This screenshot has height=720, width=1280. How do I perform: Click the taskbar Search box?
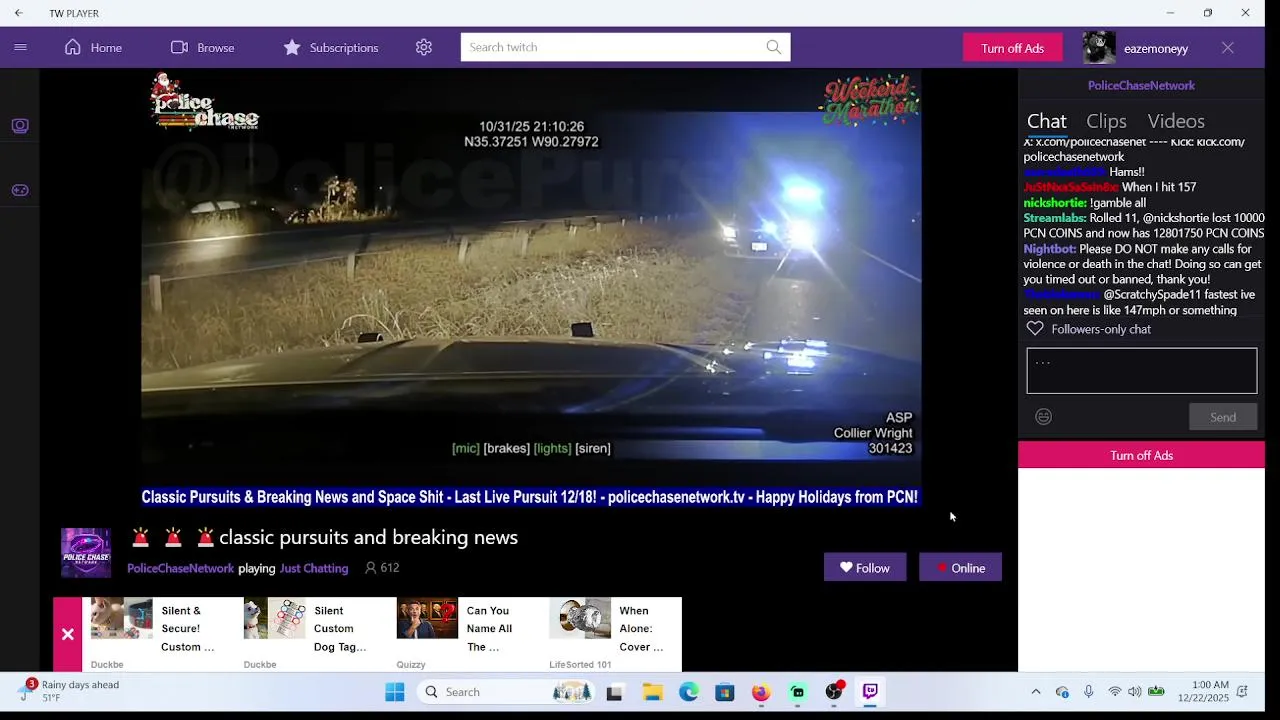click(506, 692)
